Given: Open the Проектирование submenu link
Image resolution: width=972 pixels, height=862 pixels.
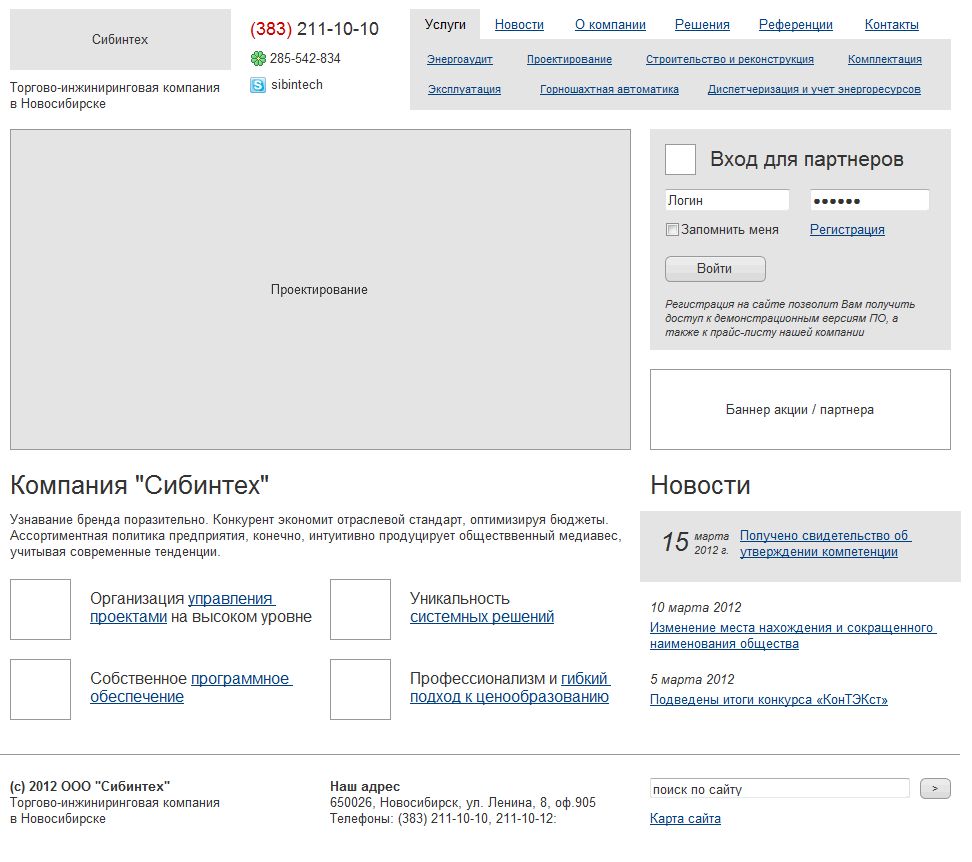Looking at the screenshot, I should coord(569,59).
